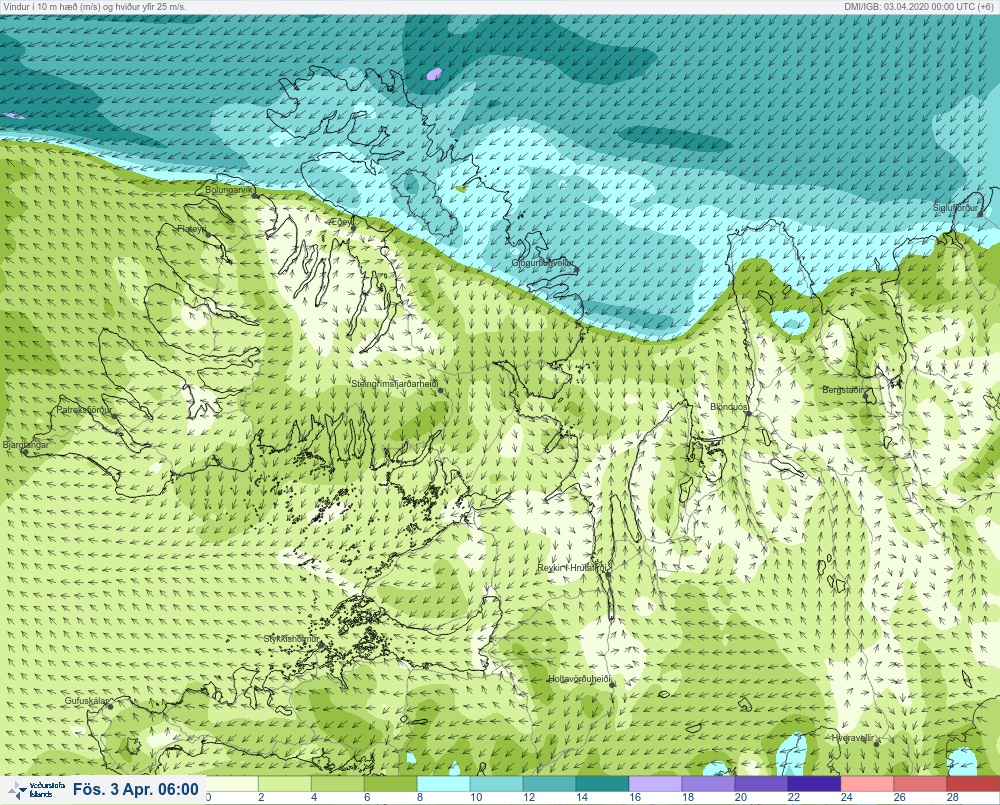The height and width of the screenshot is (805, 1000).
Task: Select the Bjargtangar station label
Action: click(26, 445)
